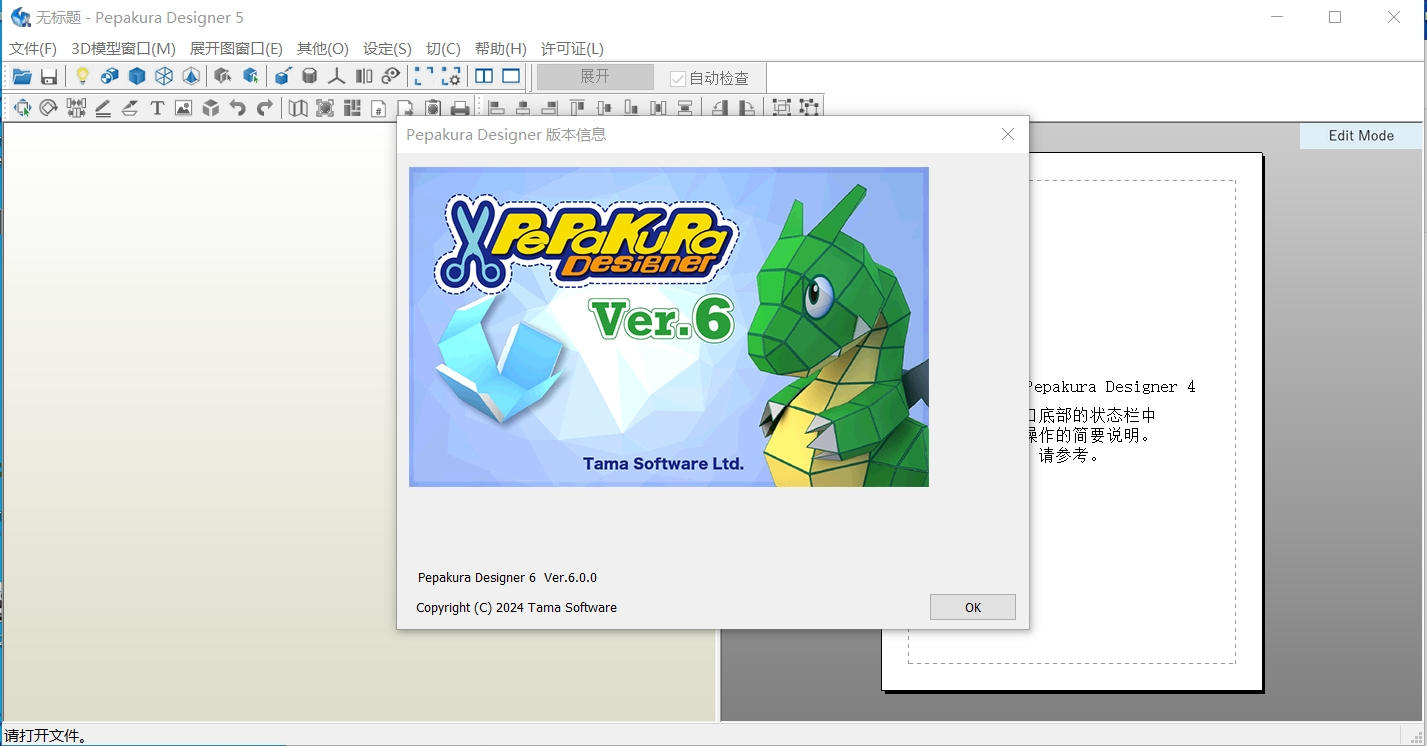The image size is (1427, 746).
Task: Click the 'Pepakura Designer 6 Ver.6.0.0' text
Action: (507, 577)
